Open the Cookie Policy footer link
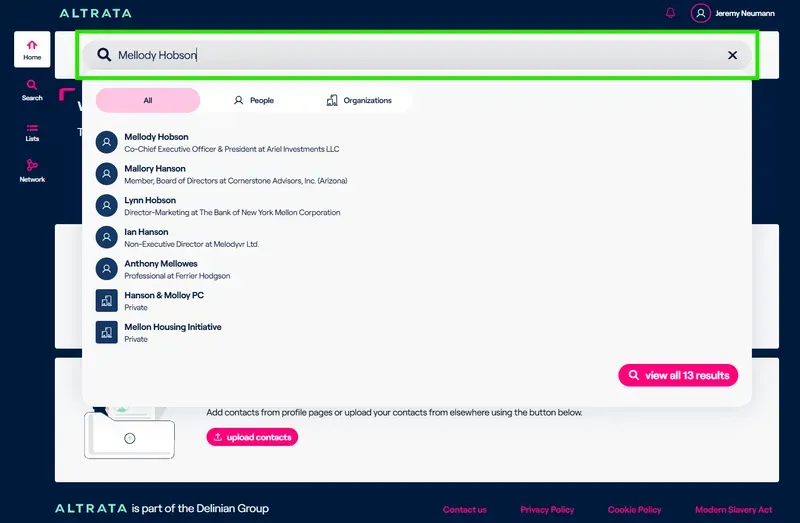800x523 pixels. pyautogui.click(x=634, y=510)
